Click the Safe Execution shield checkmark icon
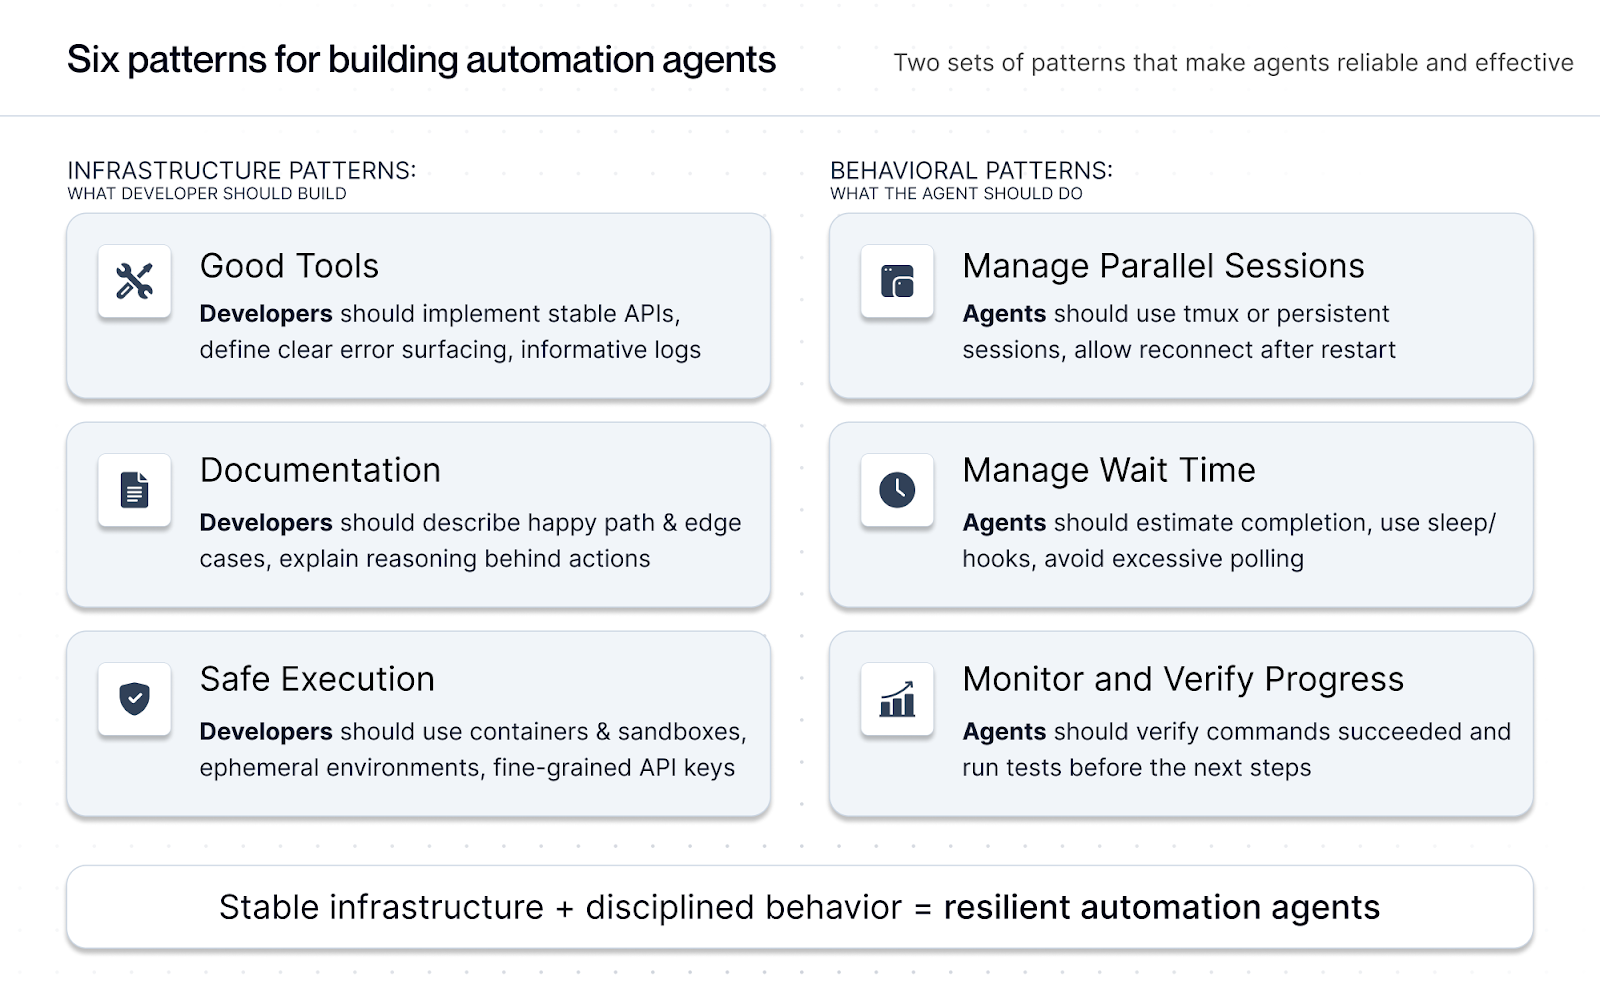Image resolution: width=1600 pixels, height=992 pixels. 133,699
